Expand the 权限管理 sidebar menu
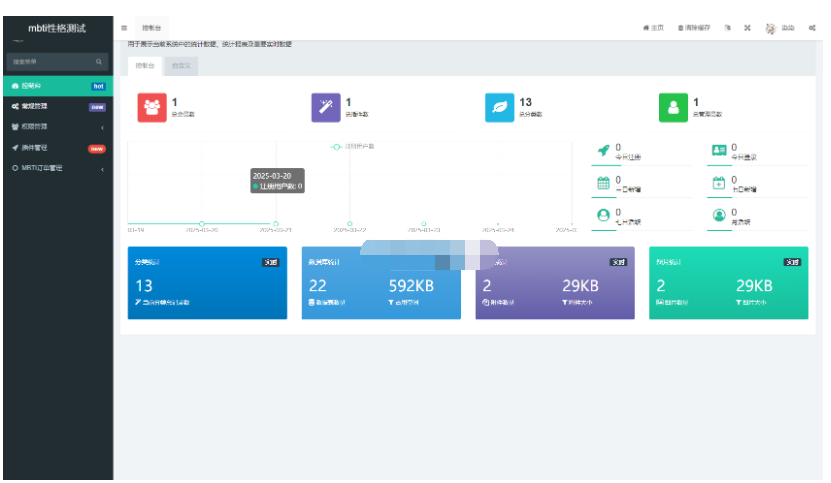 [56, 127]
